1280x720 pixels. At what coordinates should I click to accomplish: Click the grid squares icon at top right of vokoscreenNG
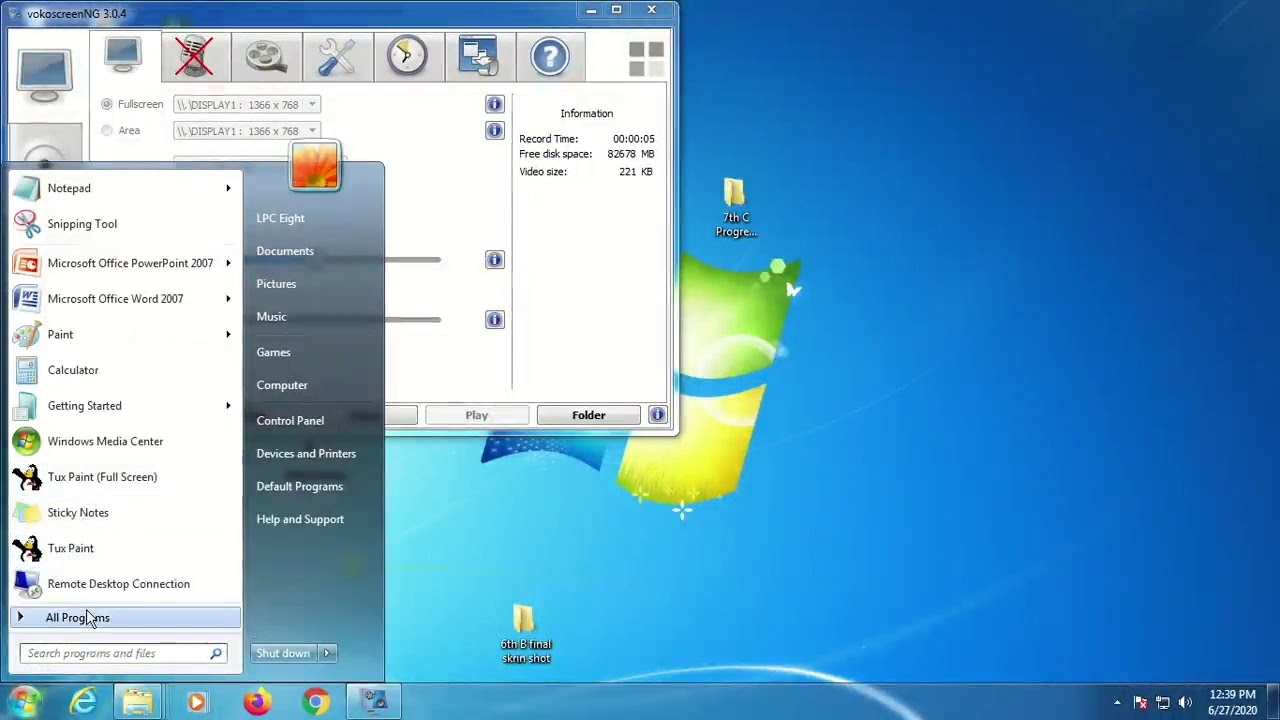(646, 59)
